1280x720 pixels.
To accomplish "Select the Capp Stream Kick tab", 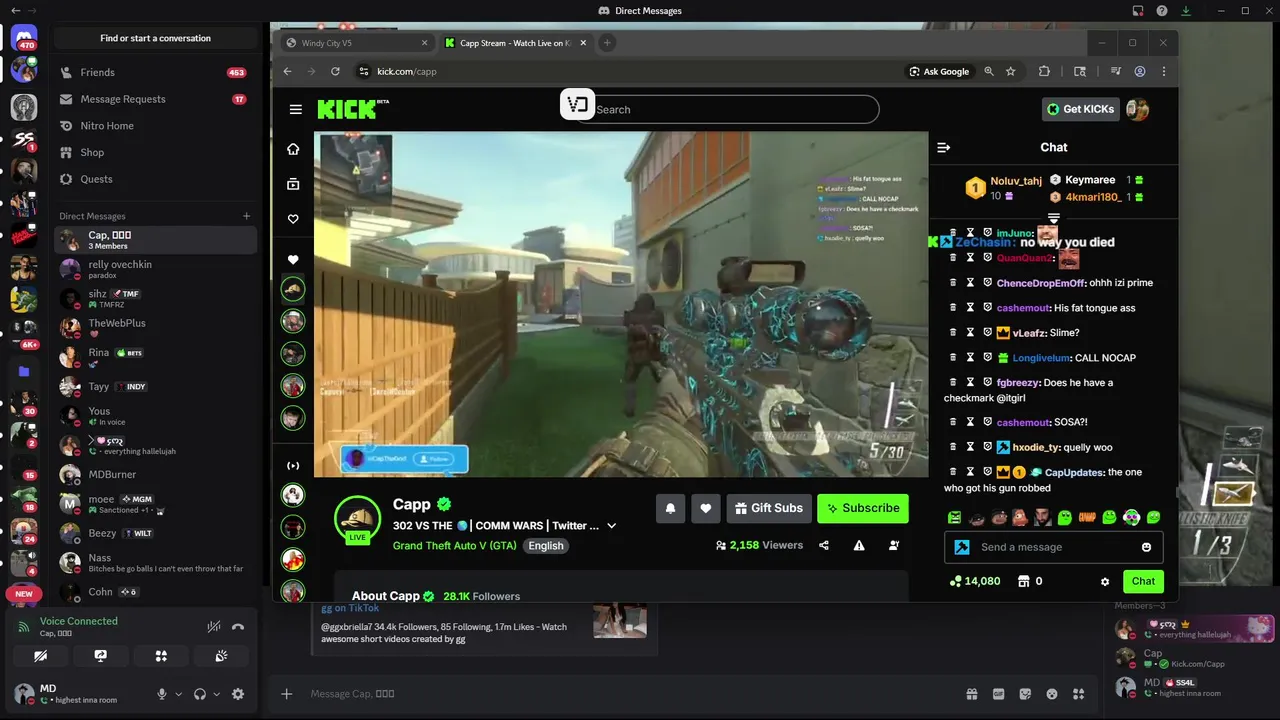I will 514,43.
